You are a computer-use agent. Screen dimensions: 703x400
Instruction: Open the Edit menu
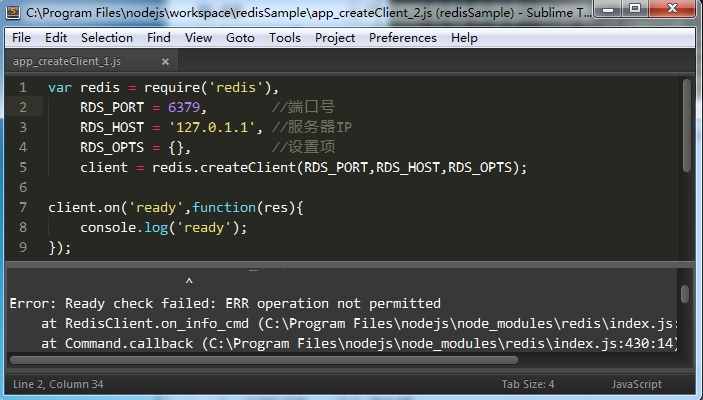tap(56, 38)
